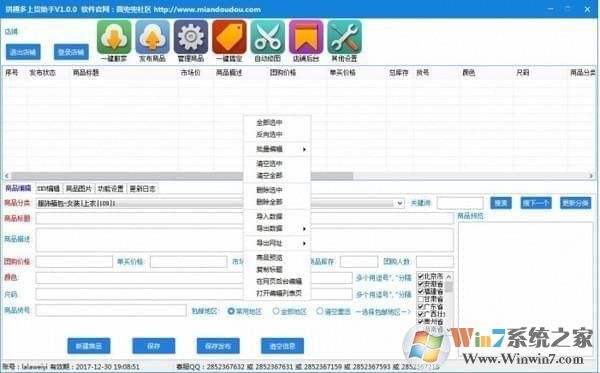The width and height of the screenshot is (600, 373).
Task: Expand 导出网址 submenu
Action: click(277, 243)
